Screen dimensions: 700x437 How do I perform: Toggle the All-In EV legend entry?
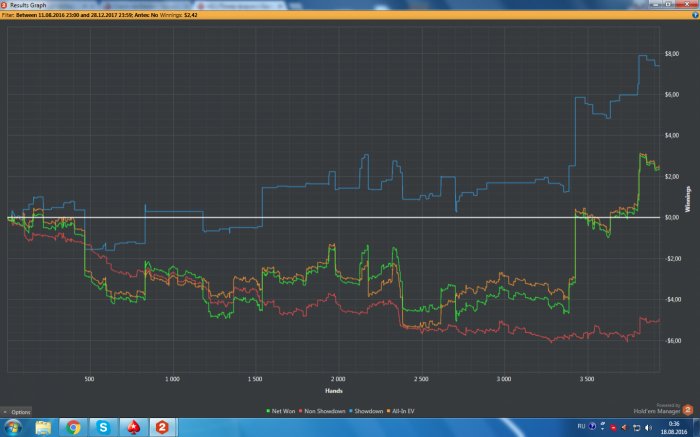[400, 411]
